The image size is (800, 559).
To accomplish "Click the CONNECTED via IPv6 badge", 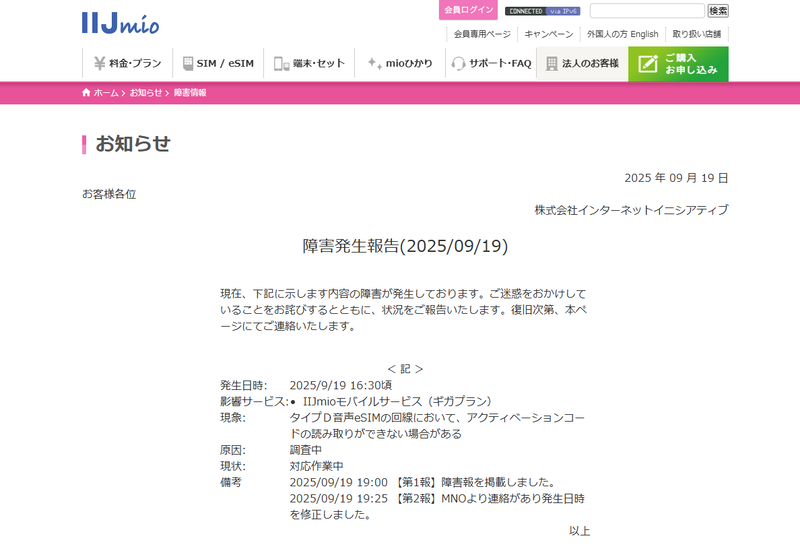I will (x=542, y=11).
